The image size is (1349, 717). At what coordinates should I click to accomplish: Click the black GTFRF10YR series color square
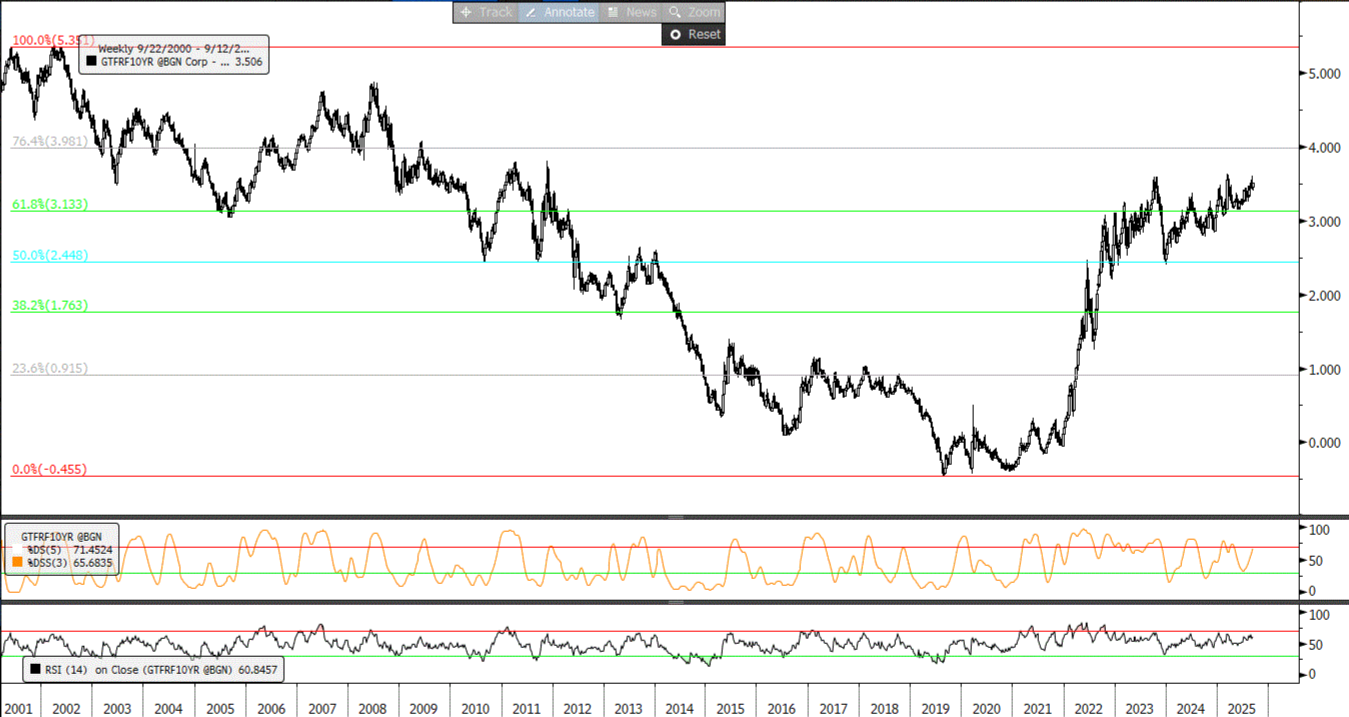tap(92, 61)
